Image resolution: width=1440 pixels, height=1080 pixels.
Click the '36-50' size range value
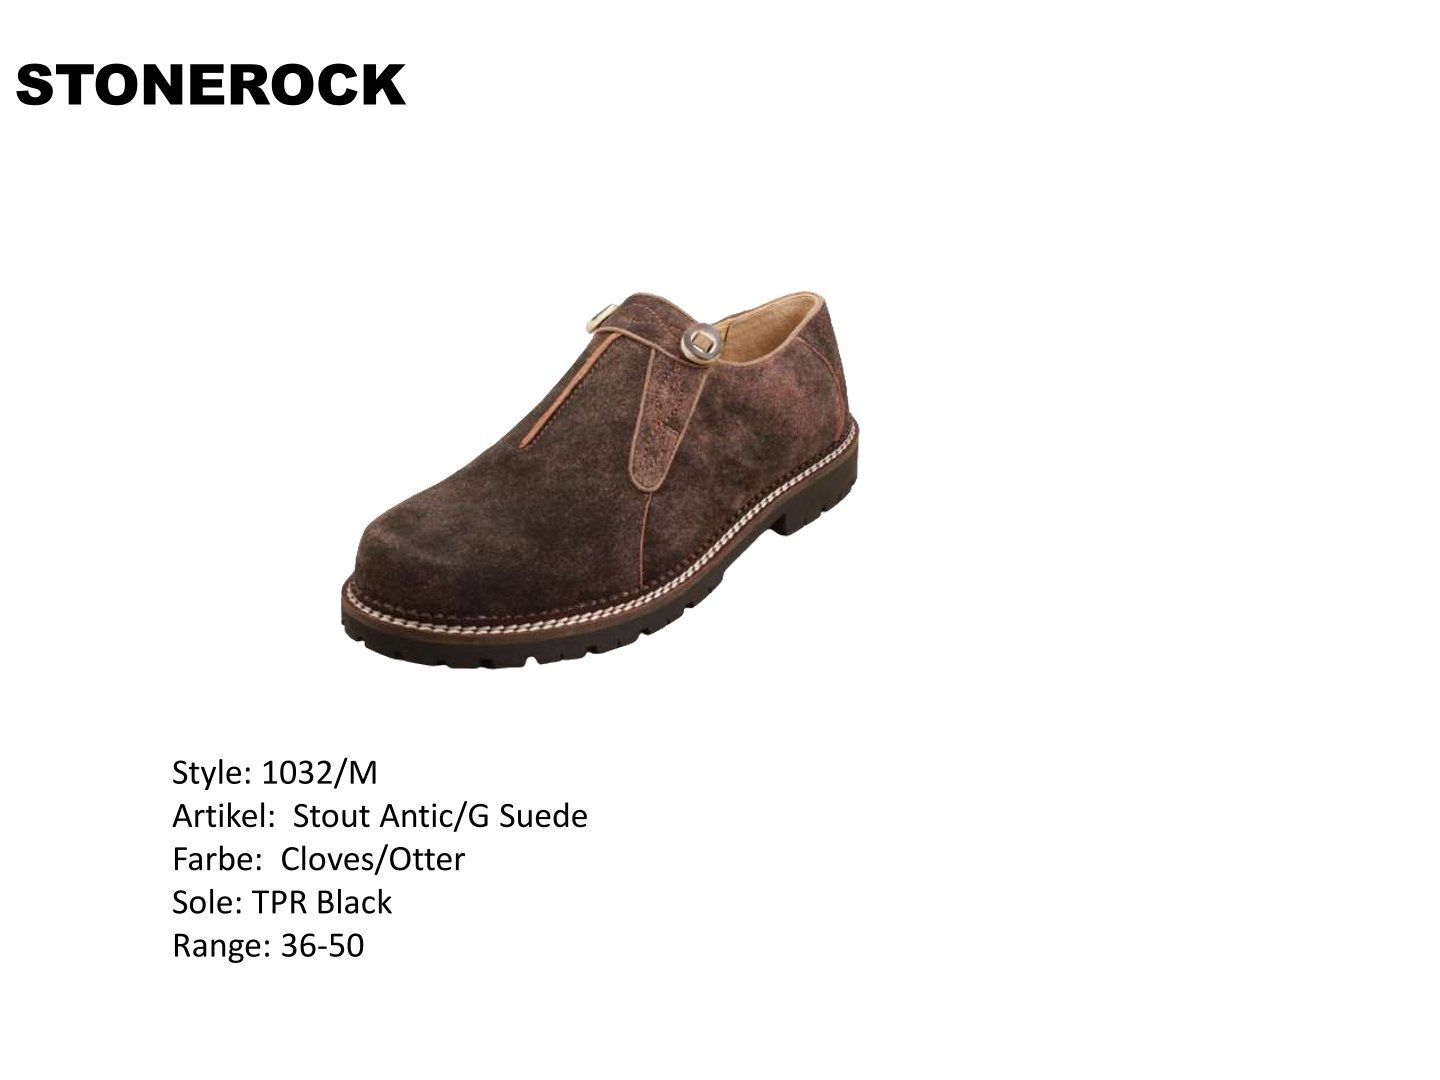click(x=323, y=945)
